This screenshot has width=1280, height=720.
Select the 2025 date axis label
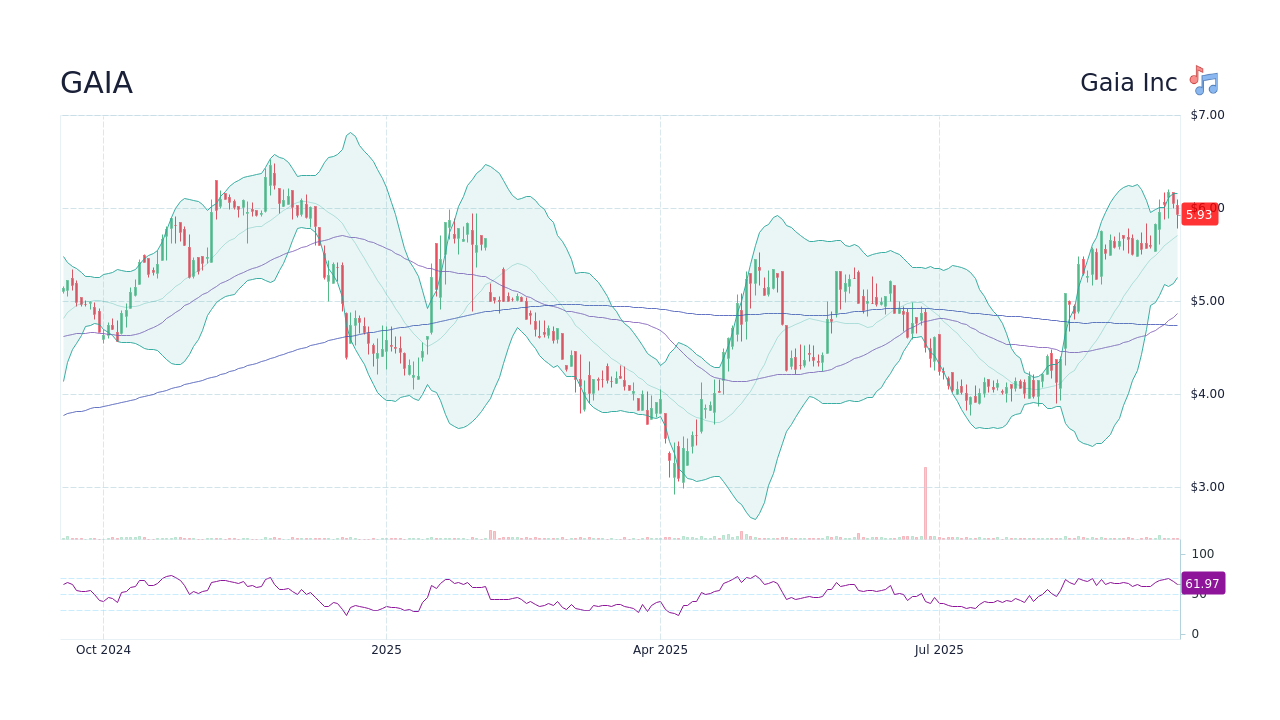tap(386, 650)
